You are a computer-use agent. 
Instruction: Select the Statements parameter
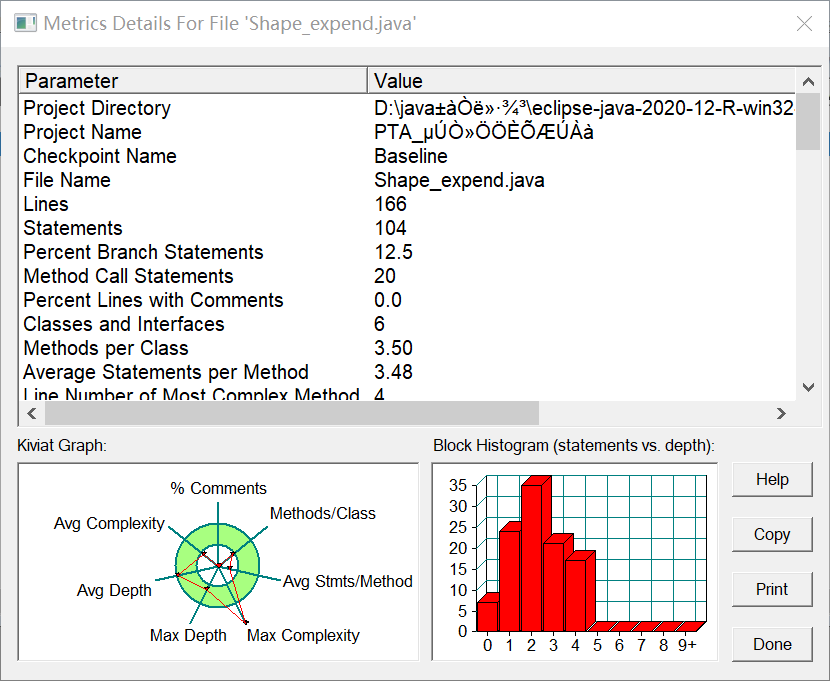73,228
